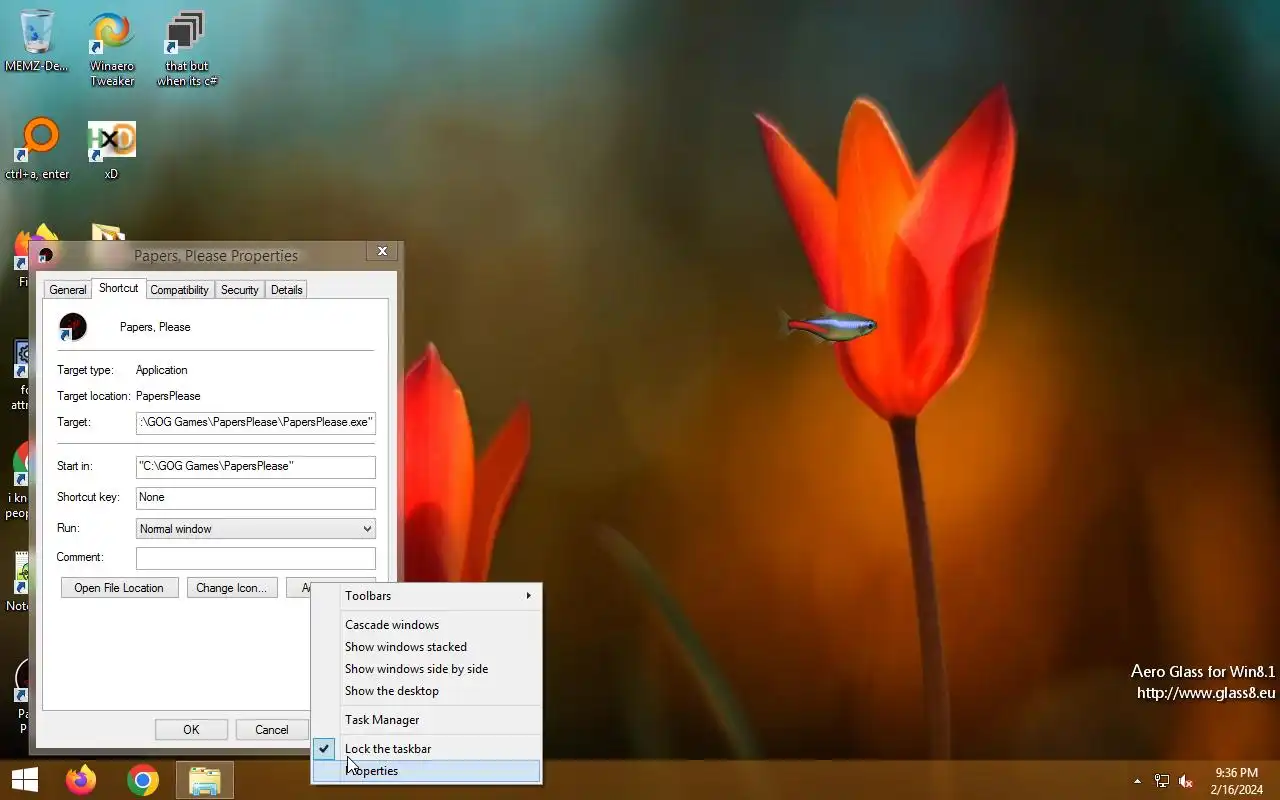Screen dimensions: 1280x800
Task: Click Cancel in the Properties dialog
Action: [271, 730]
